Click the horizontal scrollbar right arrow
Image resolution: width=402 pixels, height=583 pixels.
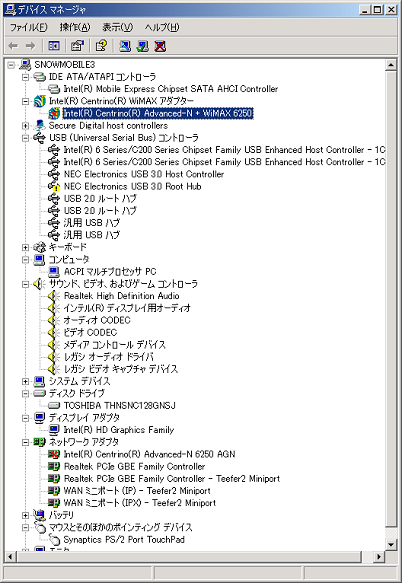(x=379, y=557)
